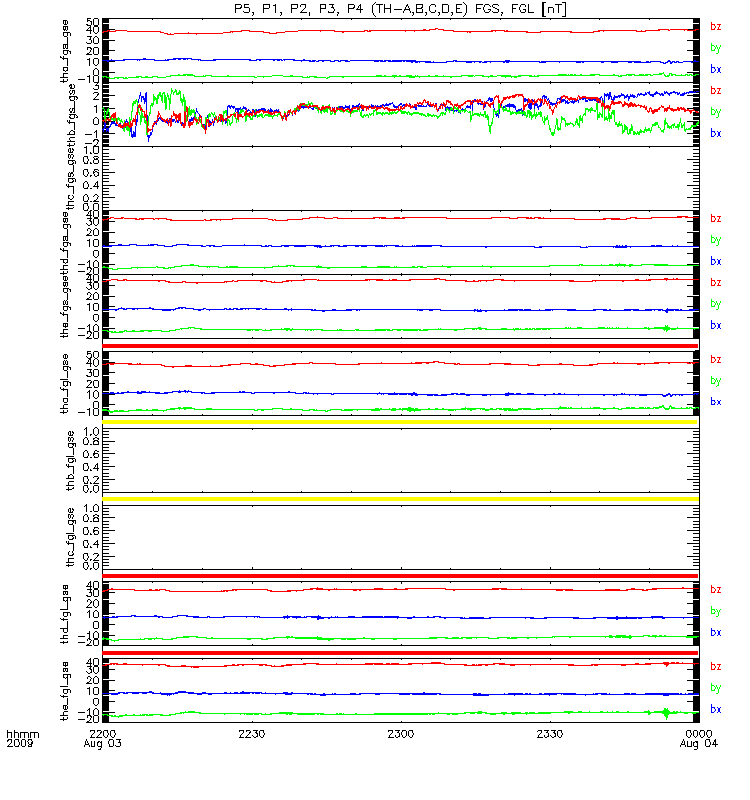Select the by legend label of the tha_fgs_gse panel
The width and height of the screenshot is (750, 800).
715,48
